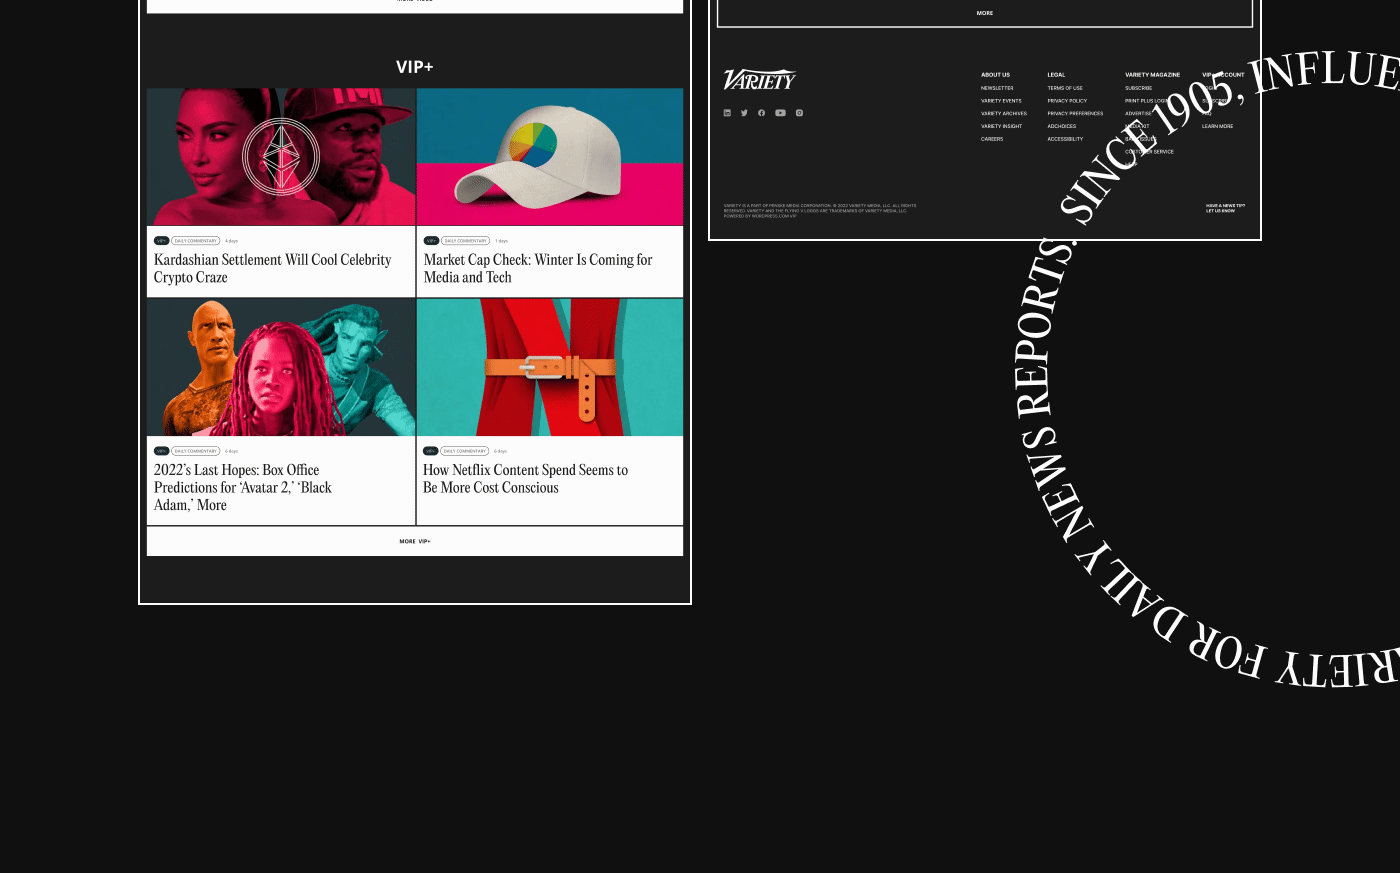Click the white baseball cap thumbnail
1400x873 pixels.
coord(550,157)
